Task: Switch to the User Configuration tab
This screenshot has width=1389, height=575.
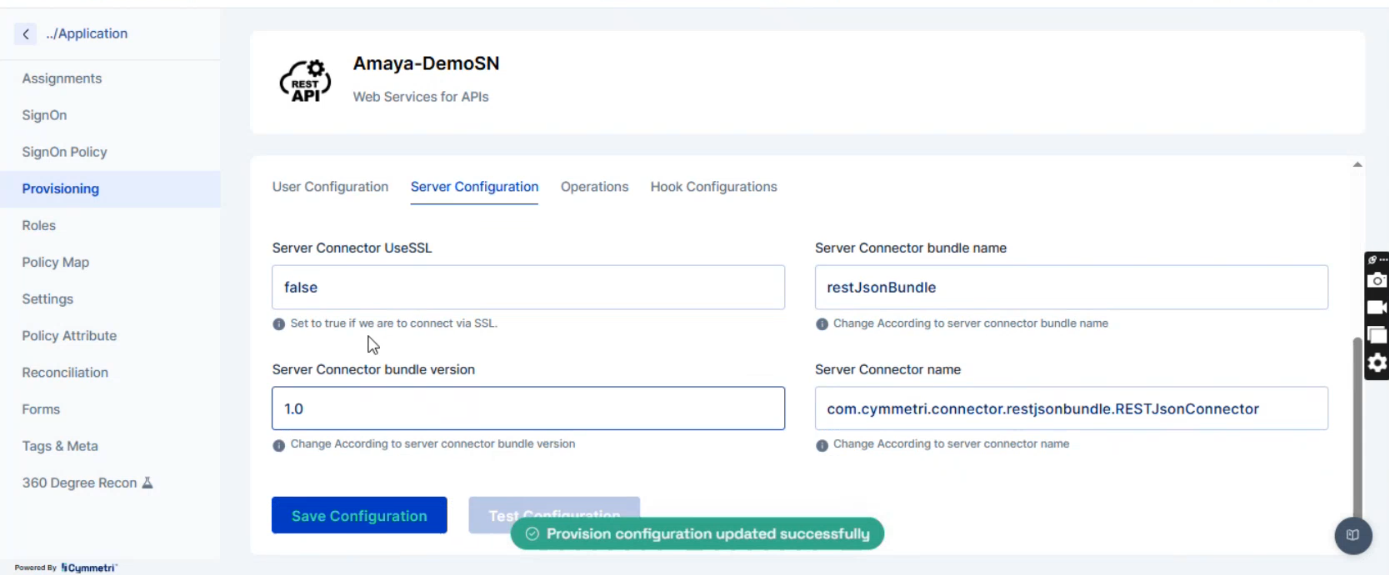Action: (330, 187)
